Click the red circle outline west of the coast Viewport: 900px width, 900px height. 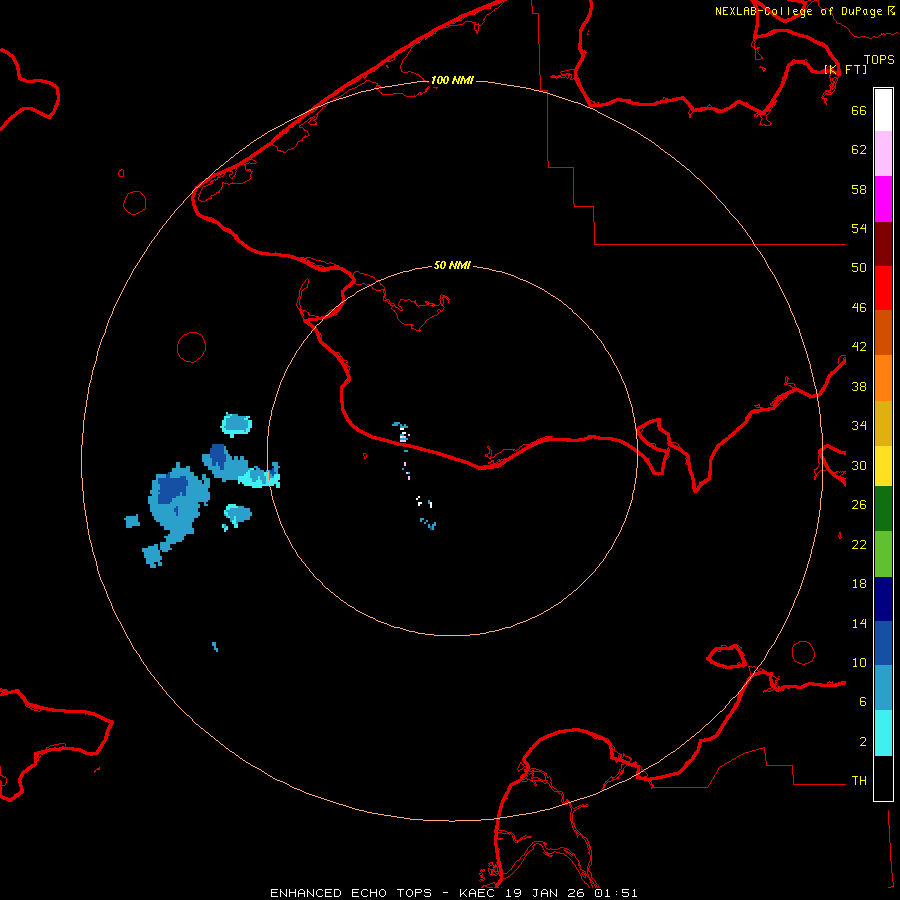[x=191, y=347]
